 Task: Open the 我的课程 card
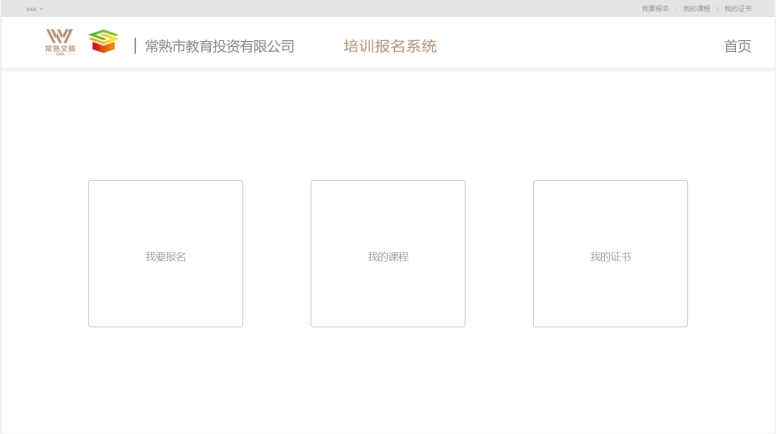pyautogui.click(x=388, y=220)
